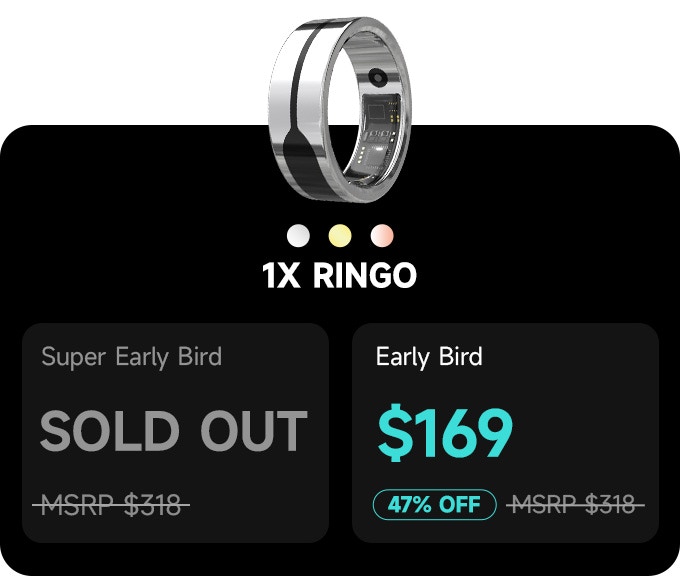Select the Early Bird pricing card
This screenshot has height=576, width=680.
505,432
